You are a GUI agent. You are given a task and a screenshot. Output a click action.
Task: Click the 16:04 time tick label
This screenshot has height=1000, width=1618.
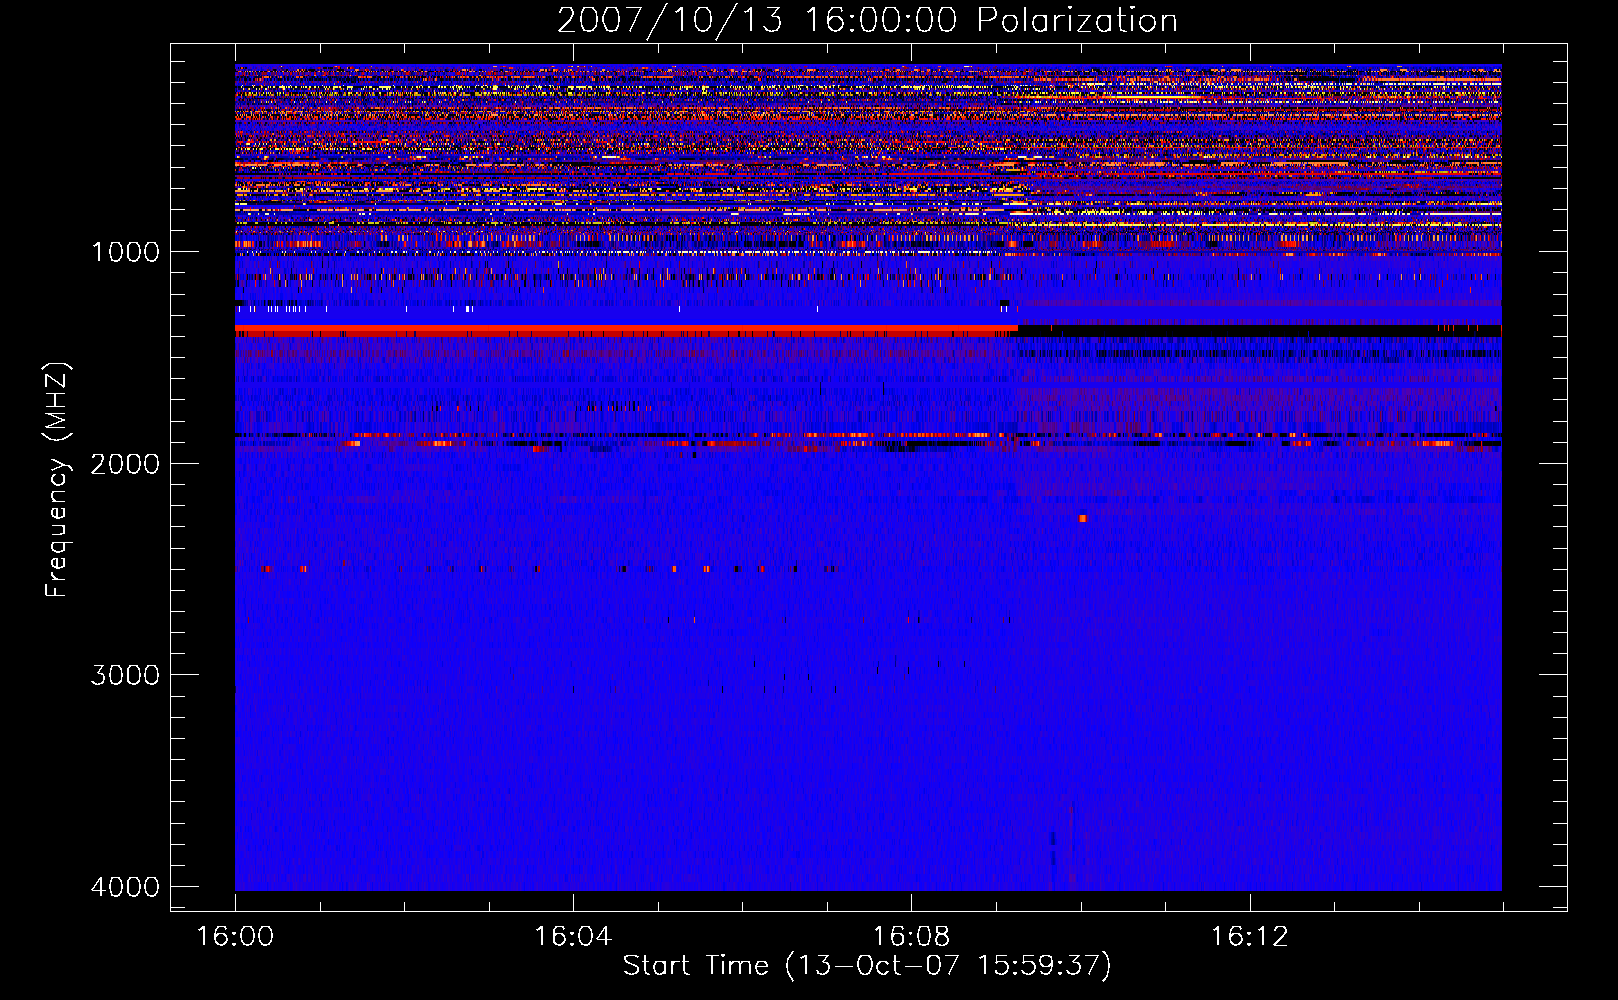573,937
